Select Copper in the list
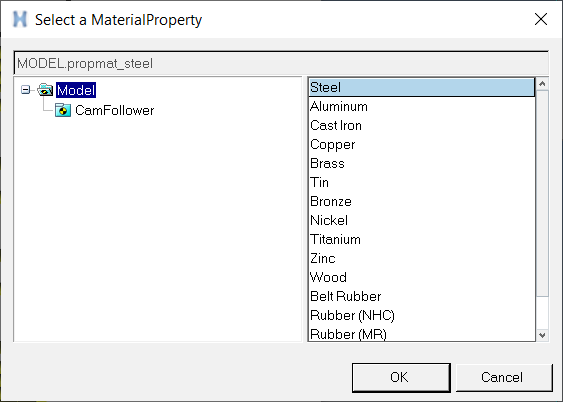The width and height of the screenshot is (563, 402). 422,145
